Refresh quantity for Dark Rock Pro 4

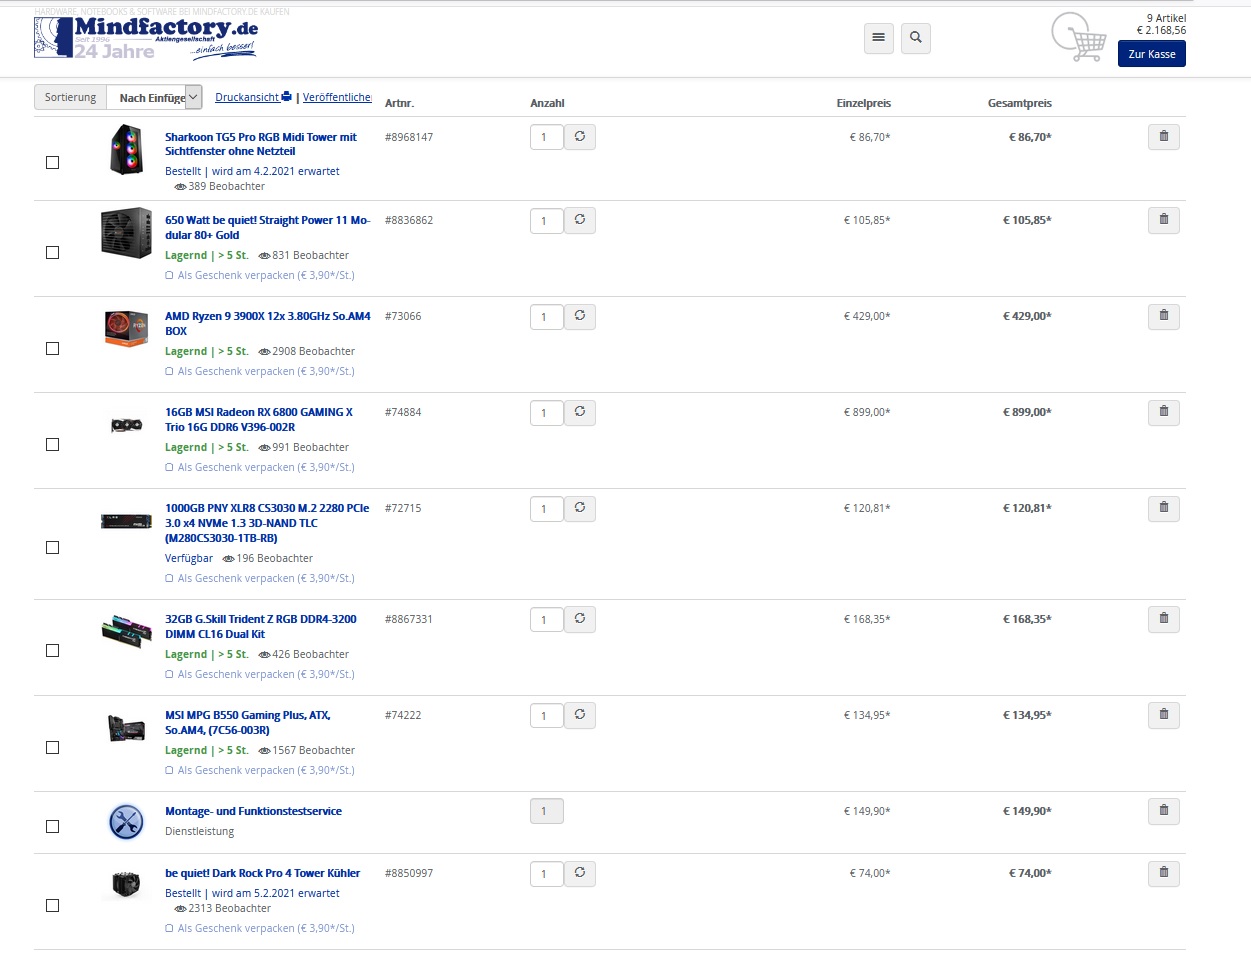click(x=580, y=873)
